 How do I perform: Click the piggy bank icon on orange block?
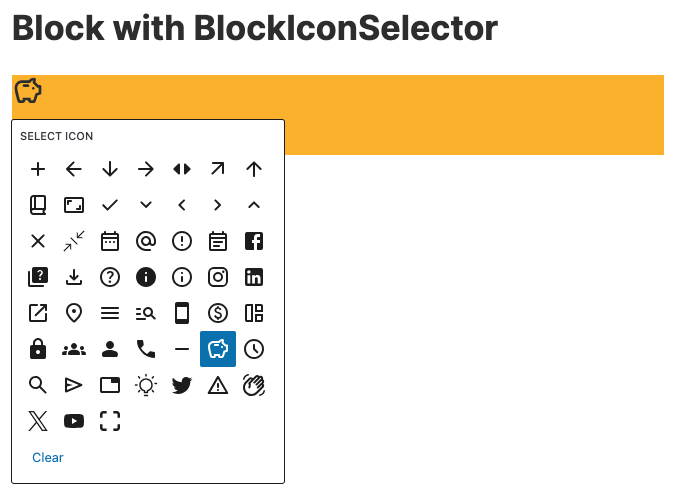pos(28,91)
